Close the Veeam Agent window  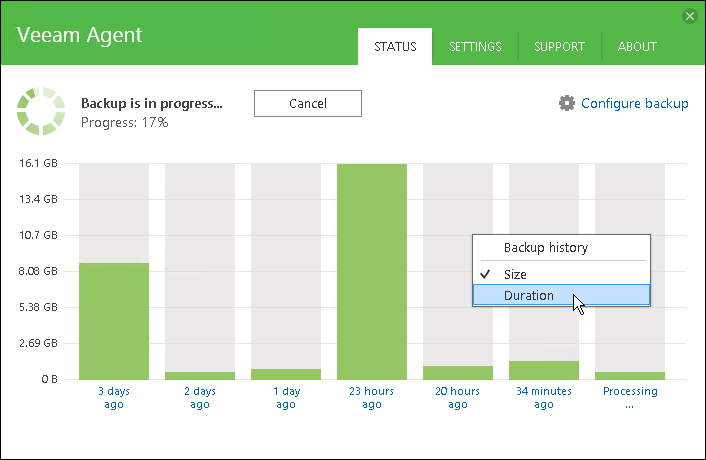(689, 16)
